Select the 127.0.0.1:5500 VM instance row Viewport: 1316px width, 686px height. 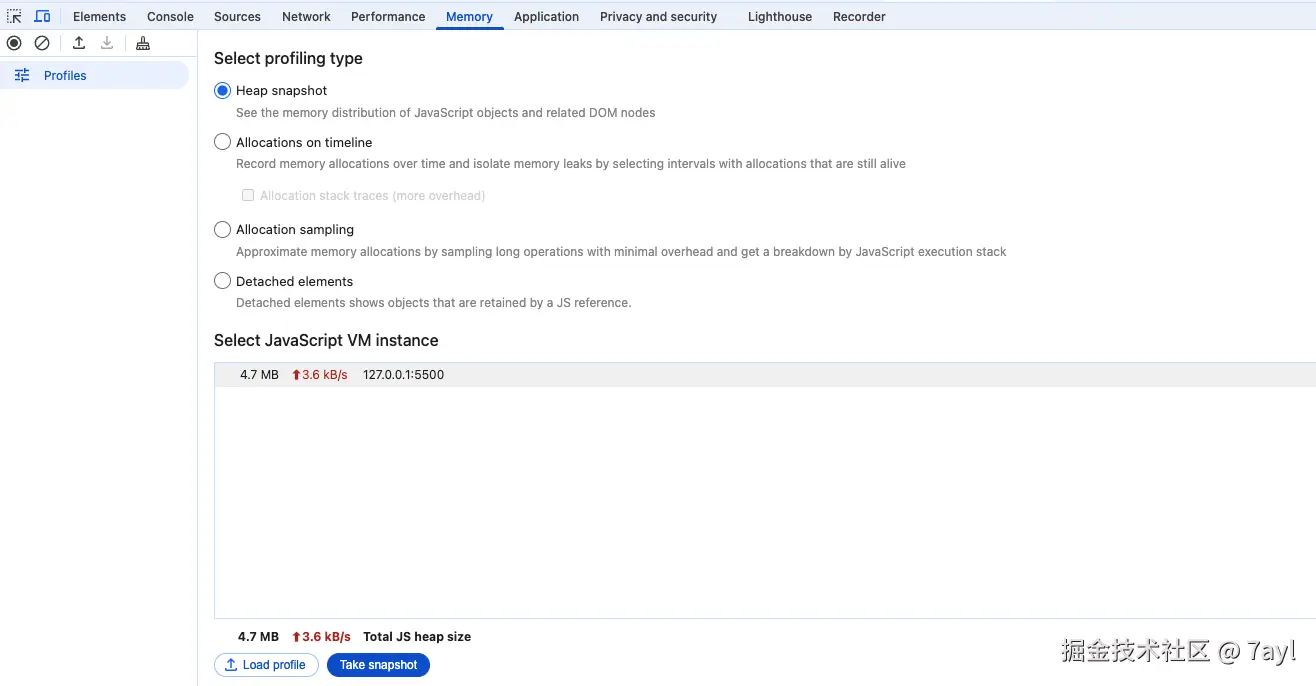[403, 375]
